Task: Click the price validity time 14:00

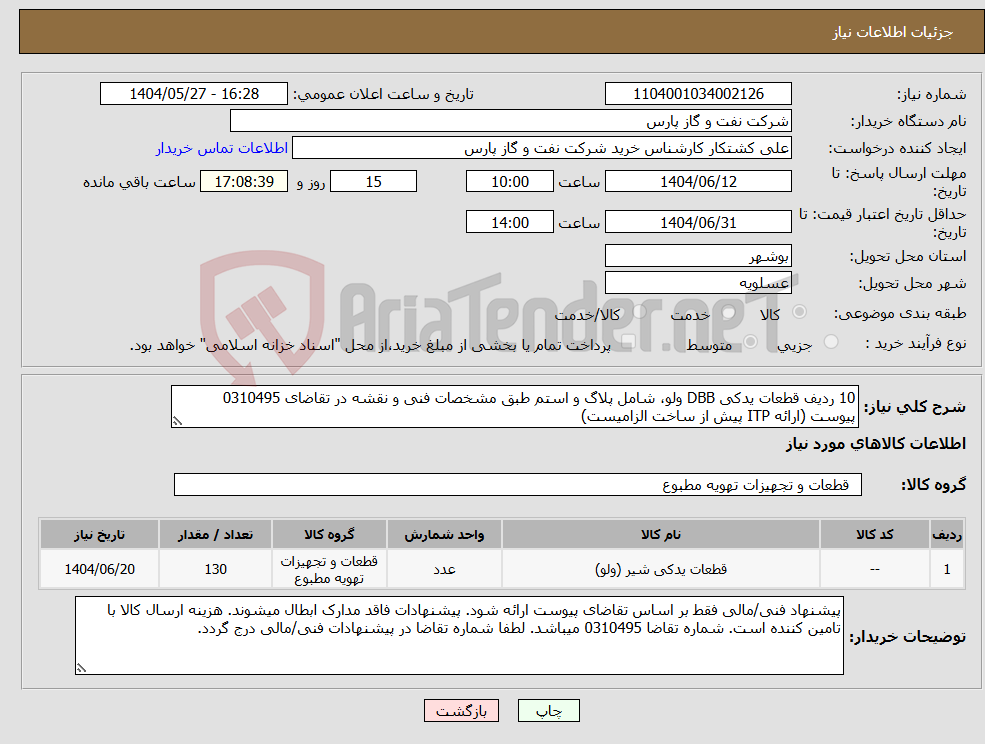Action: pos(509,222)
